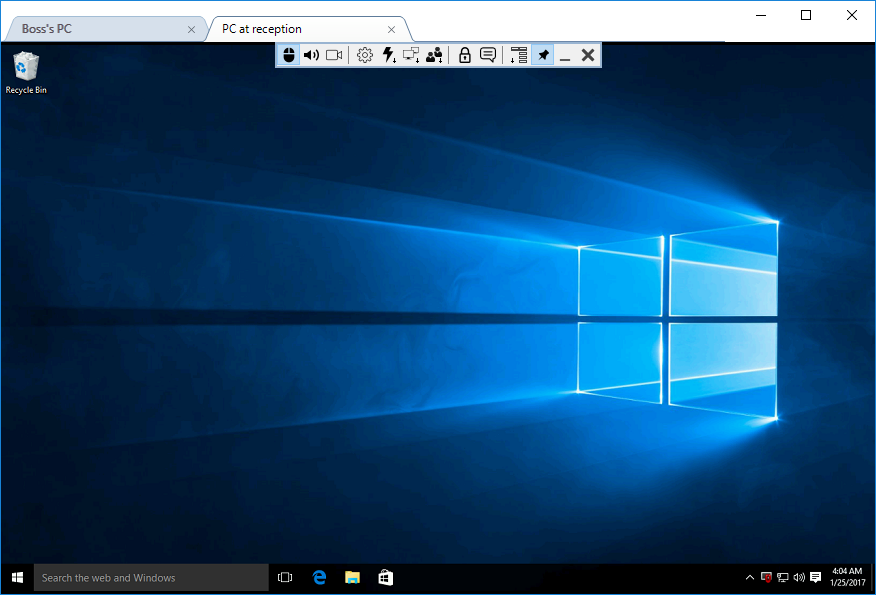Open the chat speech bubble icon

click(x=488, y=55)
